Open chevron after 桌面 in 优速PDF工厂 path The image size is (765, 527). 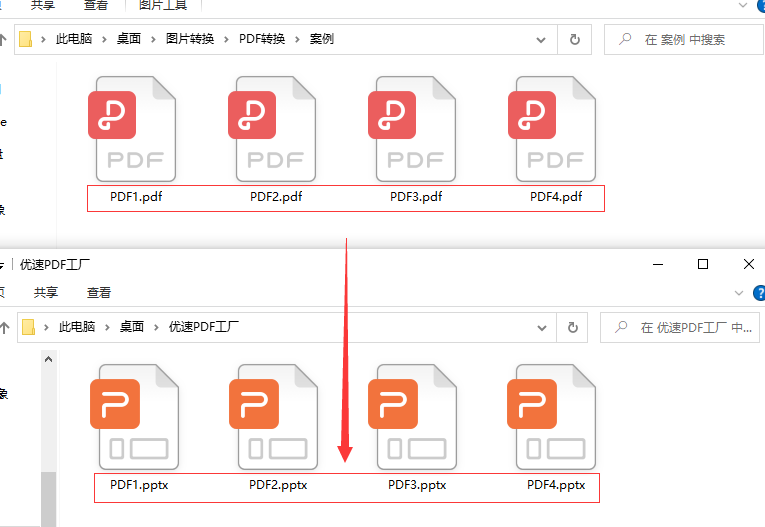click(156, 327)
